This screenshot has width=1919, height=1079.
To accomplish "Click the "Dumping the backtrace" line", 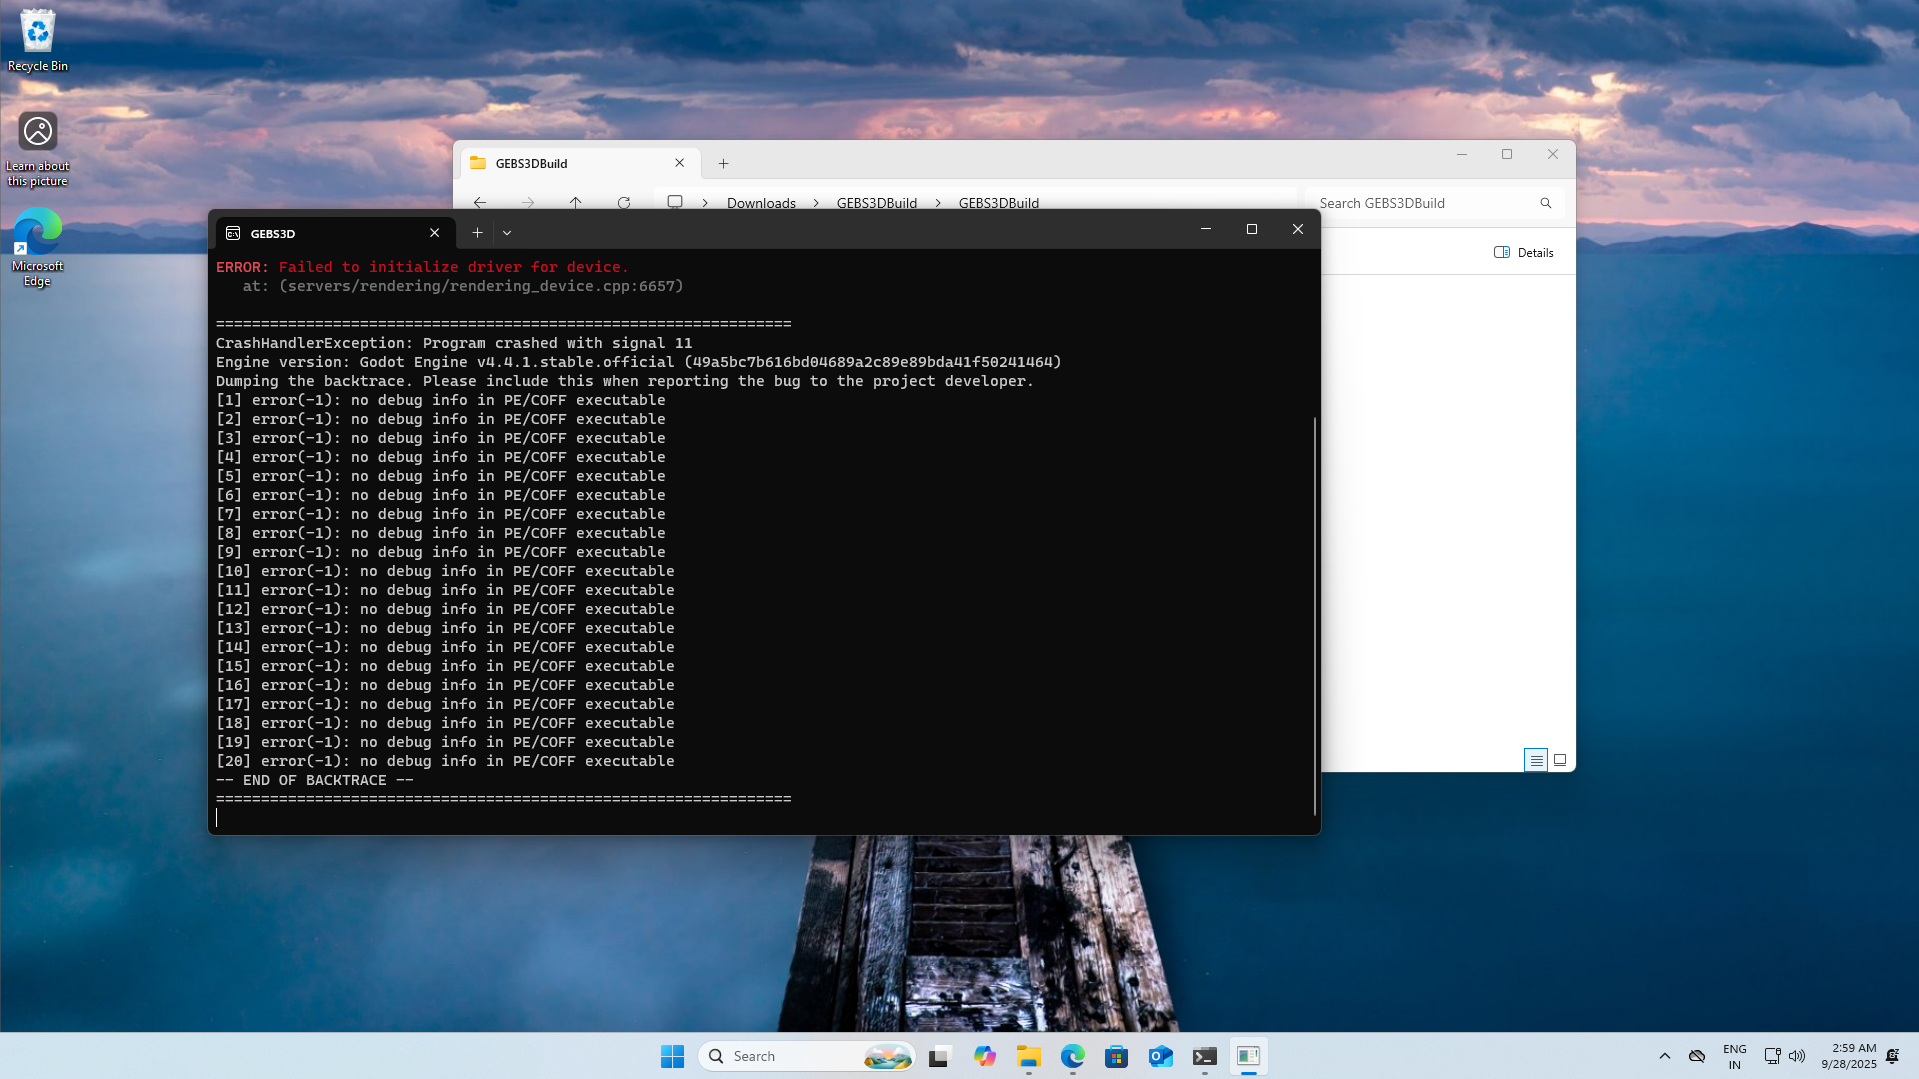I will pyautogui.click(x=625, y=381).
